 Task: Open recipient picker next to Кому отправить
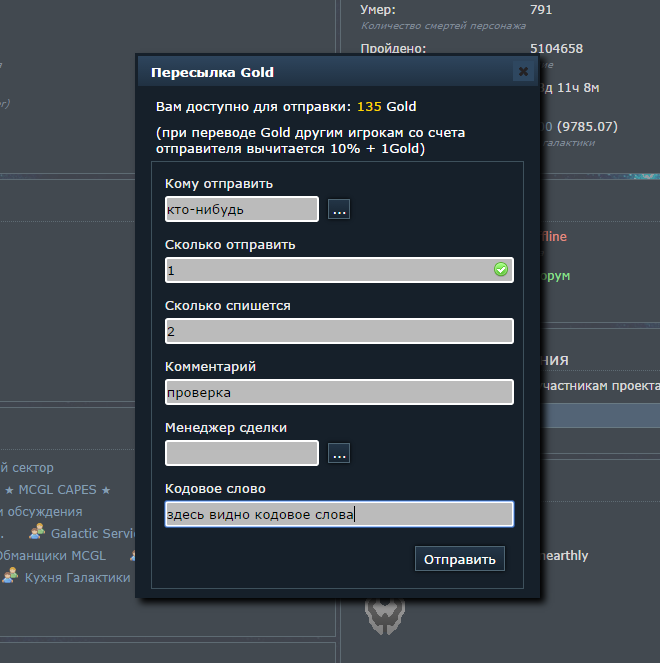click(339, 210)
